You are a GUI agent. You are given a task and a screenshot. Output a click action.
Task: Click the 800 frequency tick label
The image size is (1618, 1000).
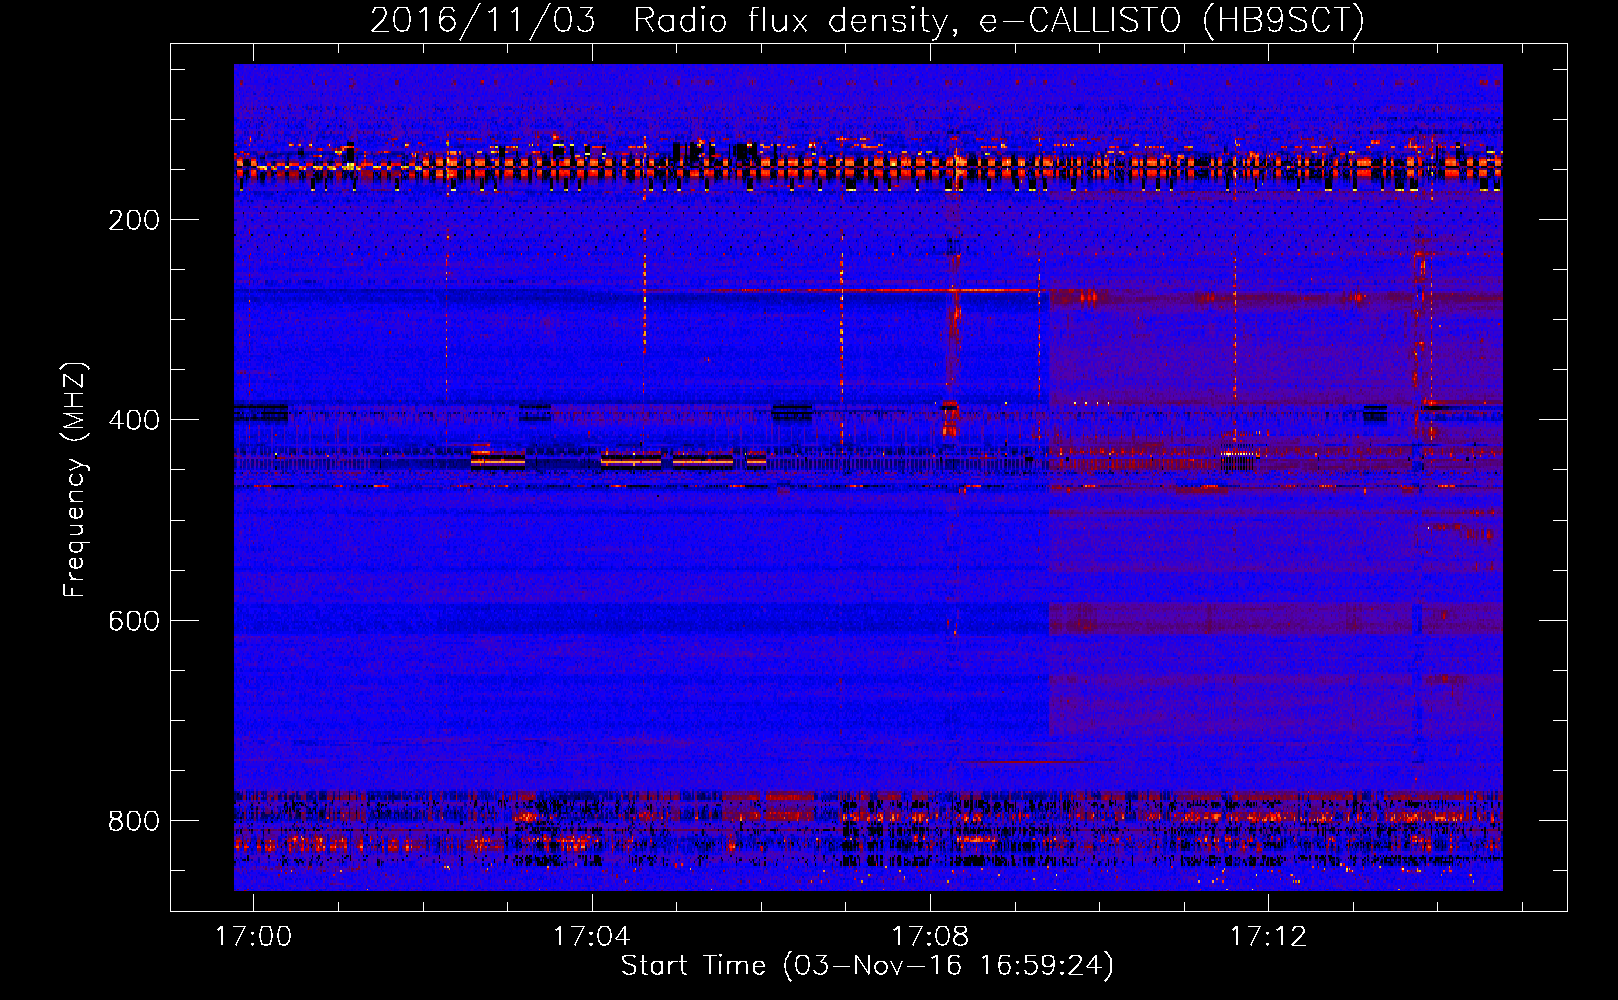(x=134, y=821)
